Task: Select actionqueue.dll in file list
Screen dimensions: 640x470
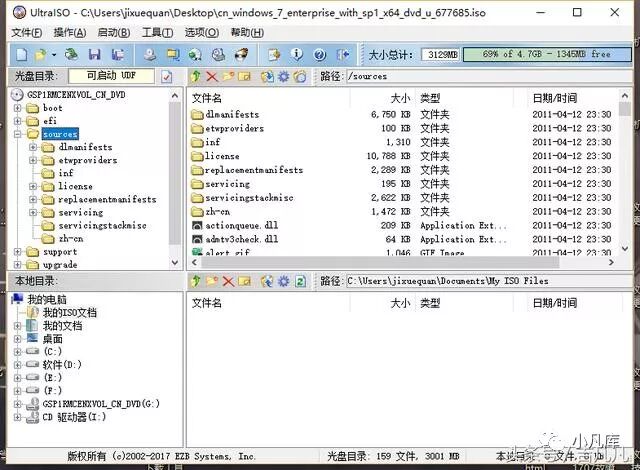Action: pyautogui.click(x=242, y=226)
